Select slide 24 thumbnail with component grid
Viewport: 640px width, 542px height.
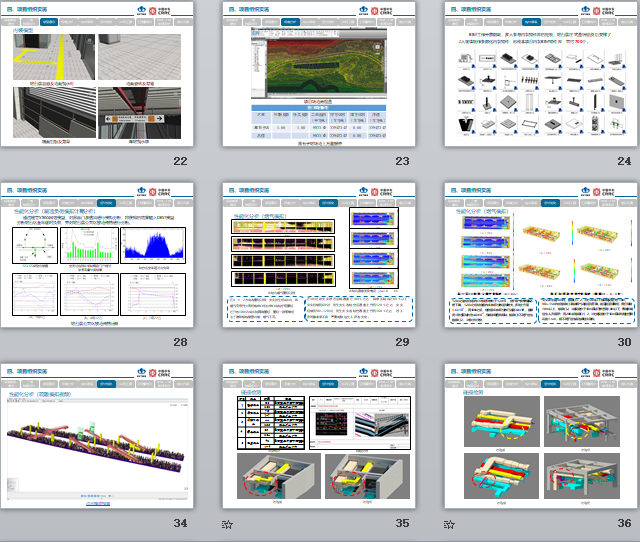540,74
